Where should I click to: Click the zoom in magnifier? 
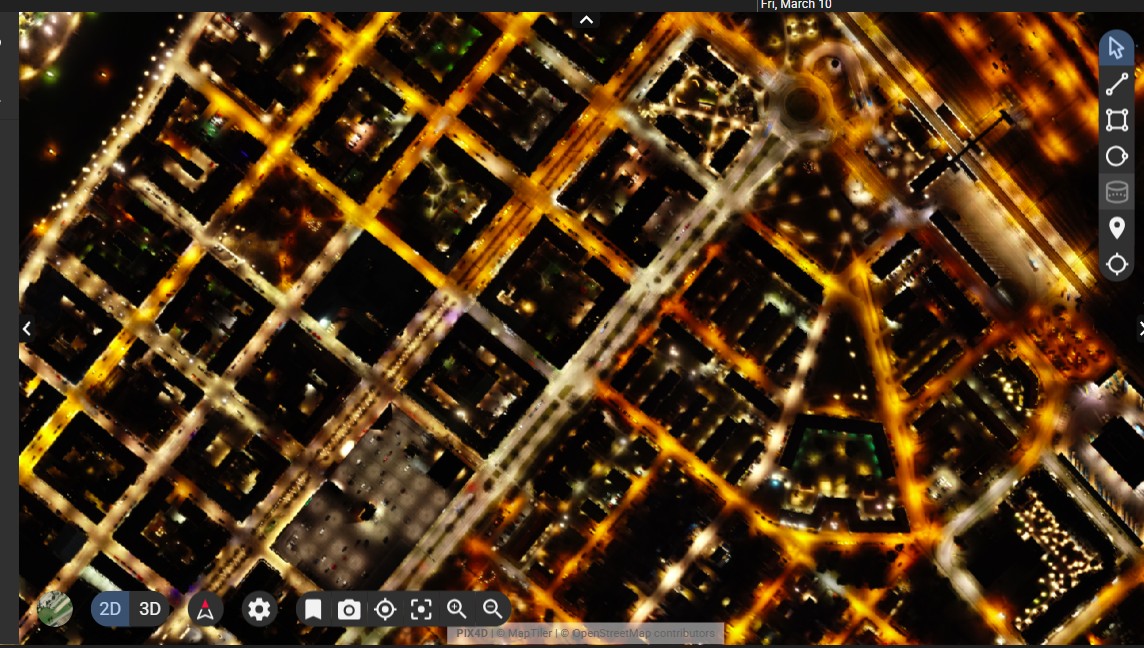(x=457, y=609)
